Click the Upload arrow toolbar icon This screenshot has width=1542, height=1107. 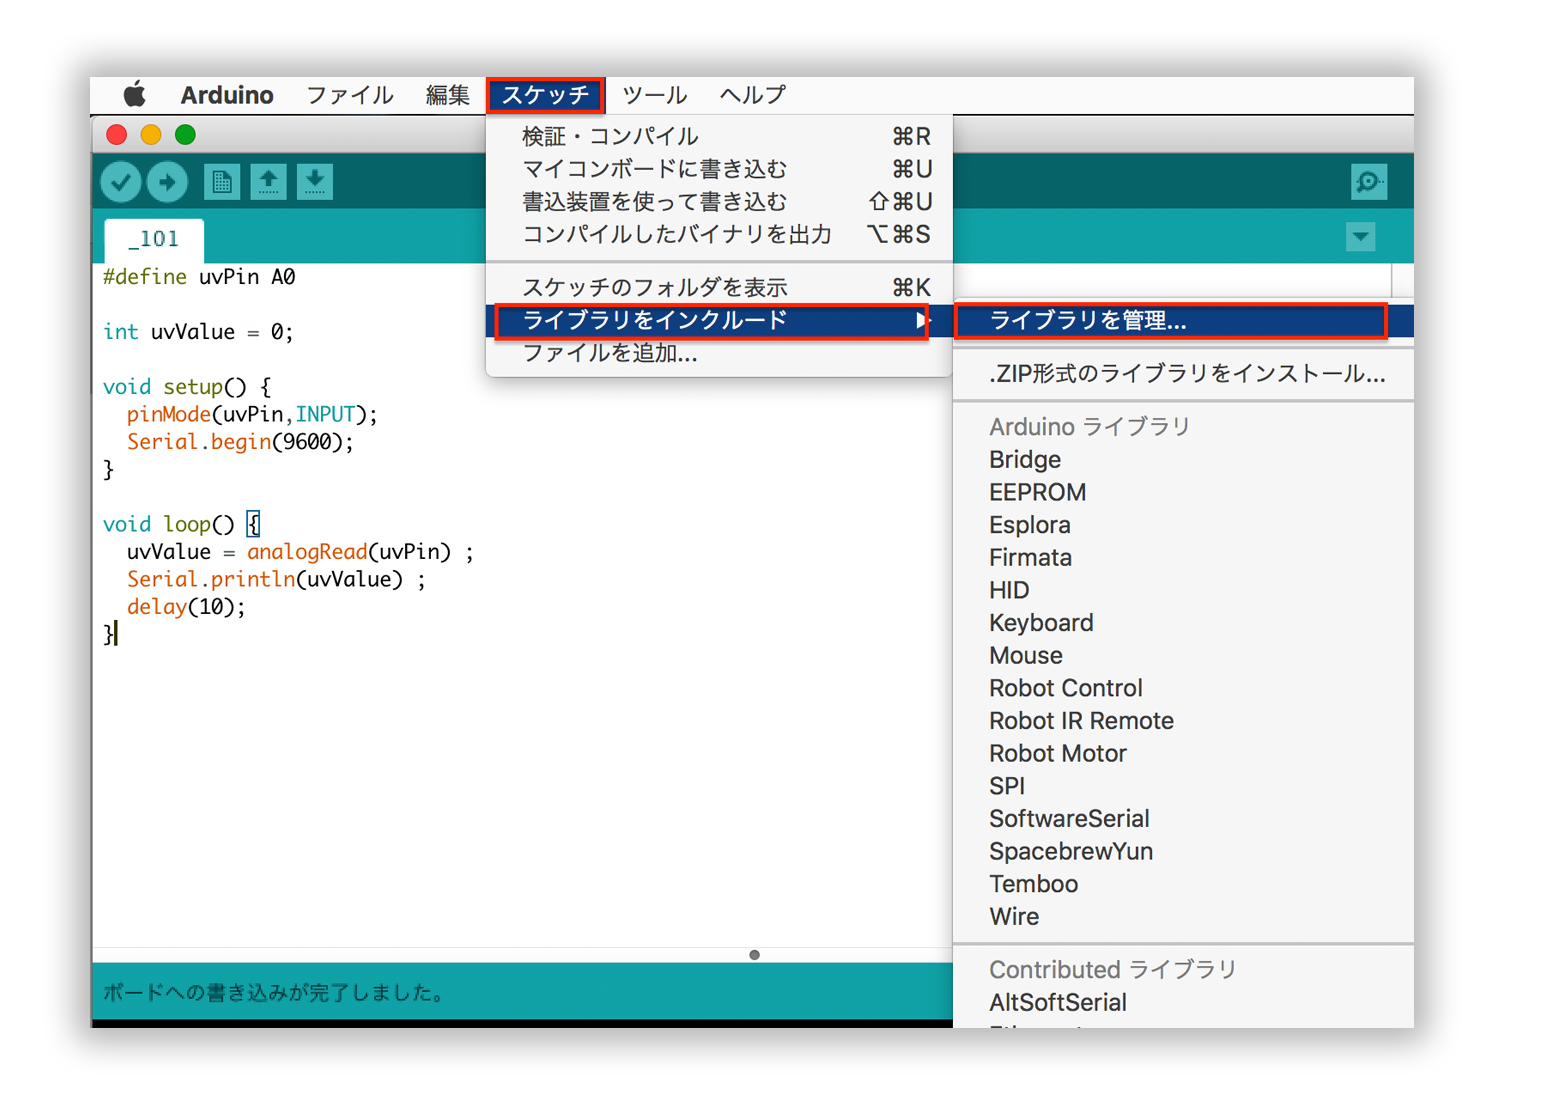click(x=167, y=182)
